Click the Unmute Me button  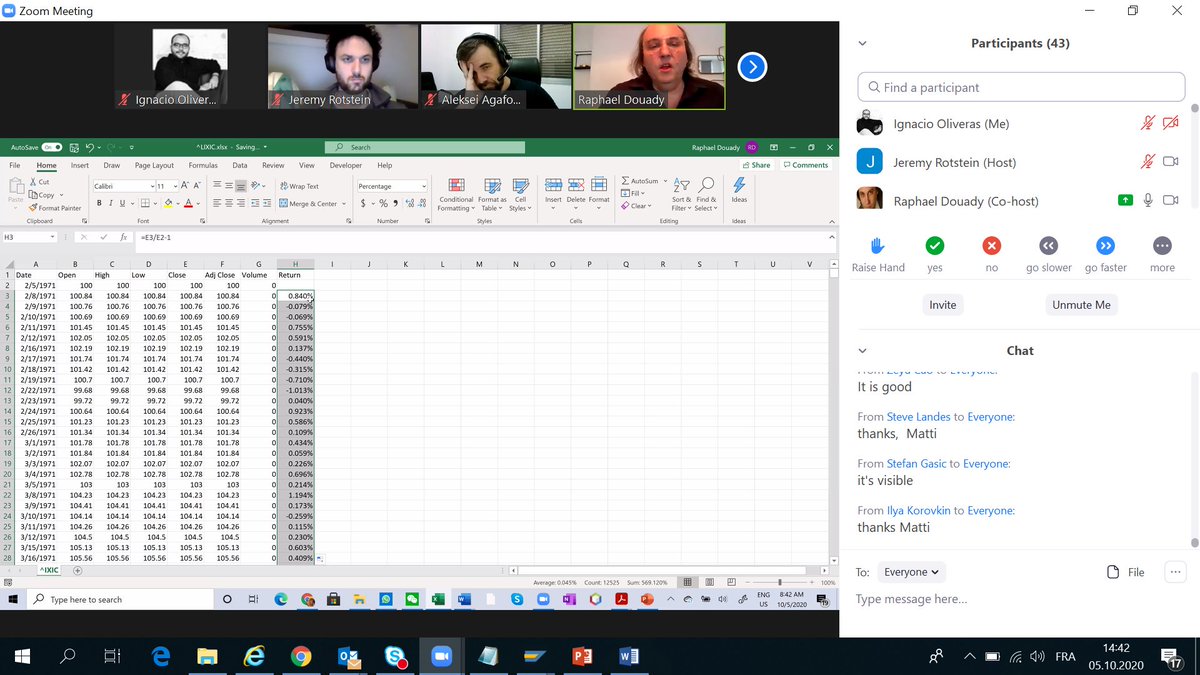tap(1081, 305)
